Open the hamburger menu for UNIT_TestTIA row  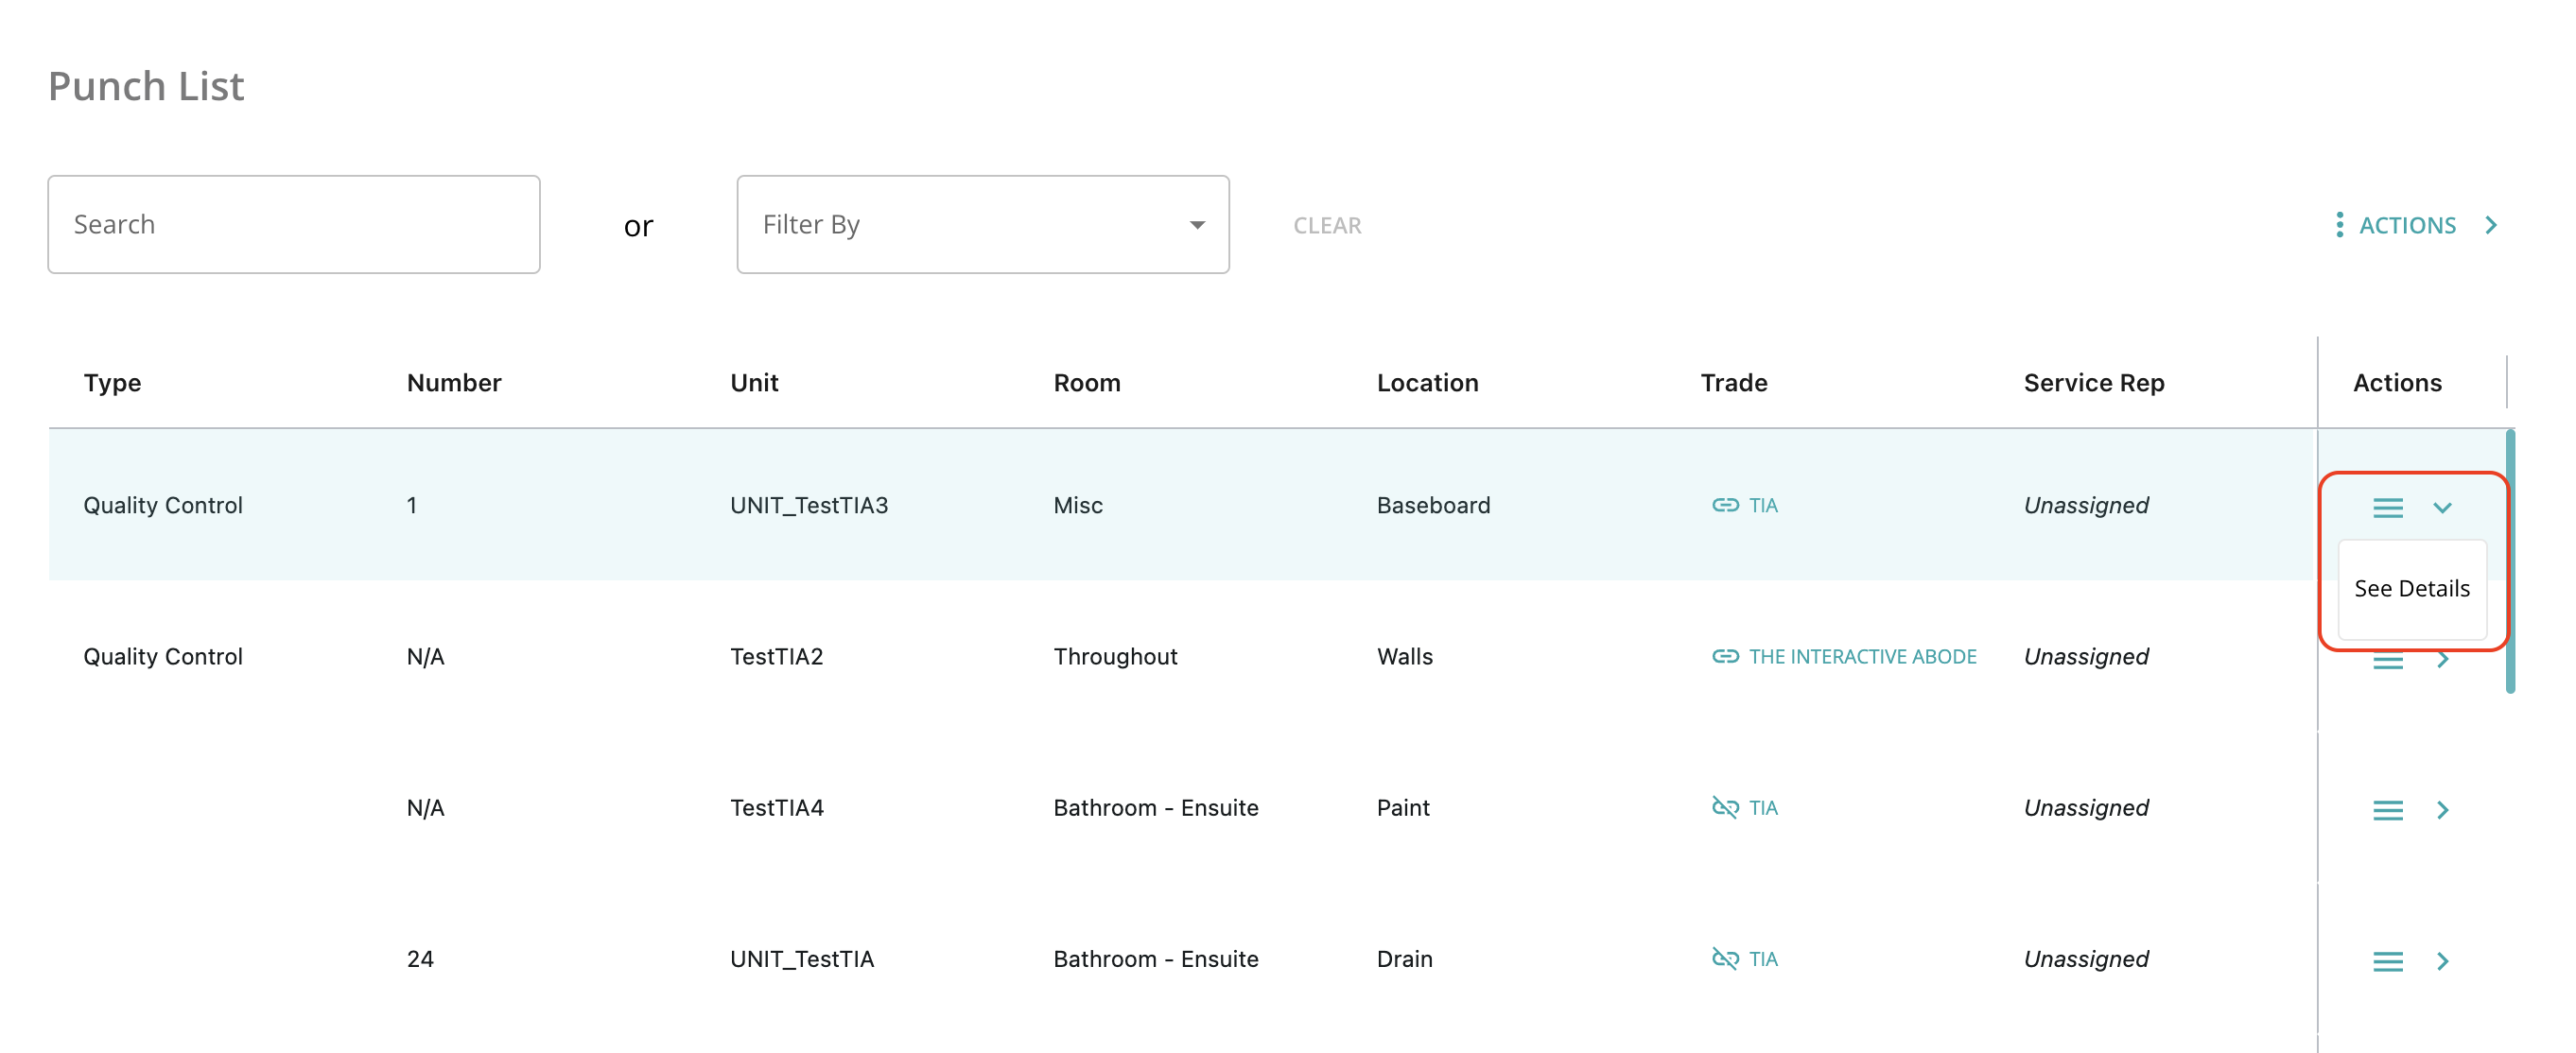click(x=2387, y=961)
